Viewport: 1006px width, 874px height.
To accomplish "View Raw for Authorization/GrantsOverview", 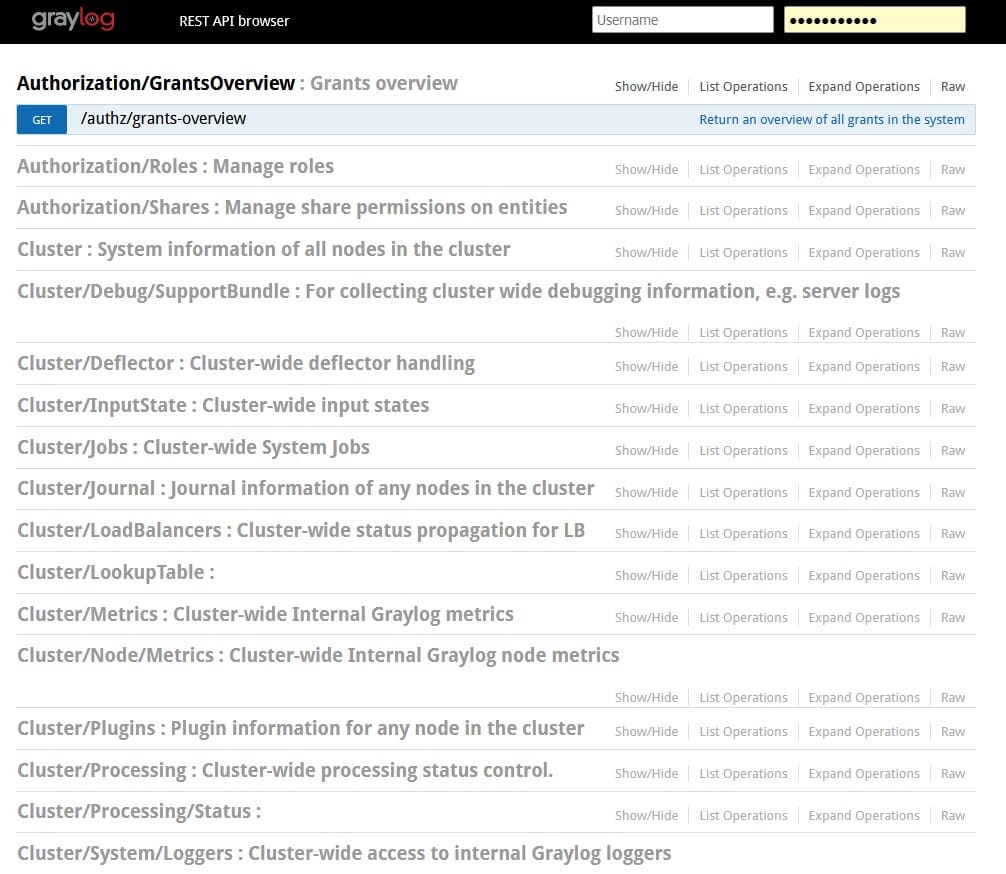I will [952, 87].
